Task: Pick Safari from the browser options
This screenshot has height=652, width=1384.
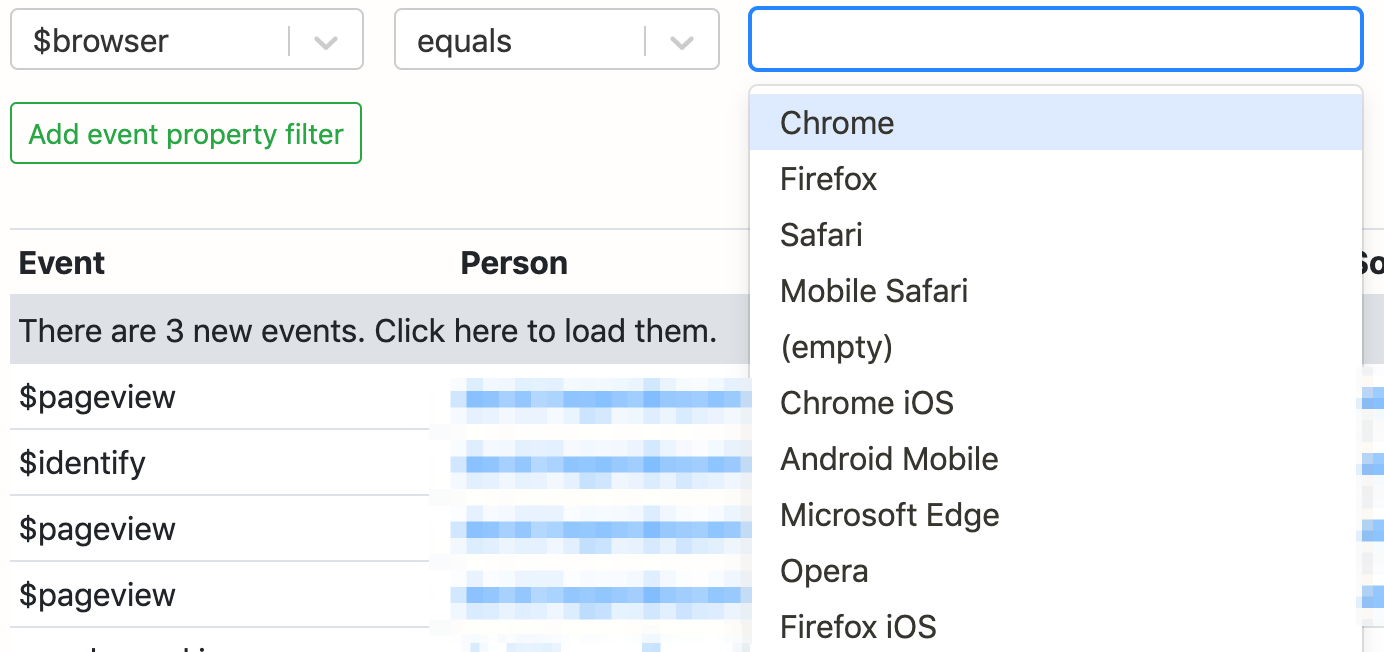Action: [x=821, y=235]
